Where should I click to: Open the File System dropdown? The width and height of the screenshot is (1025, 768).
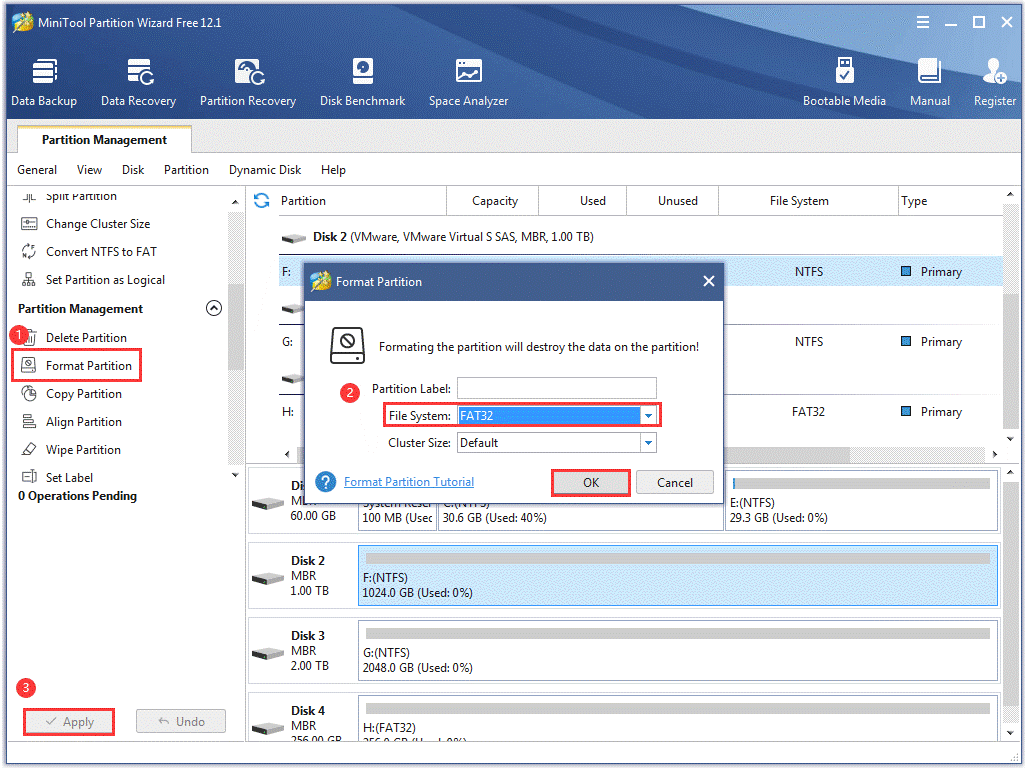(648, 416)
